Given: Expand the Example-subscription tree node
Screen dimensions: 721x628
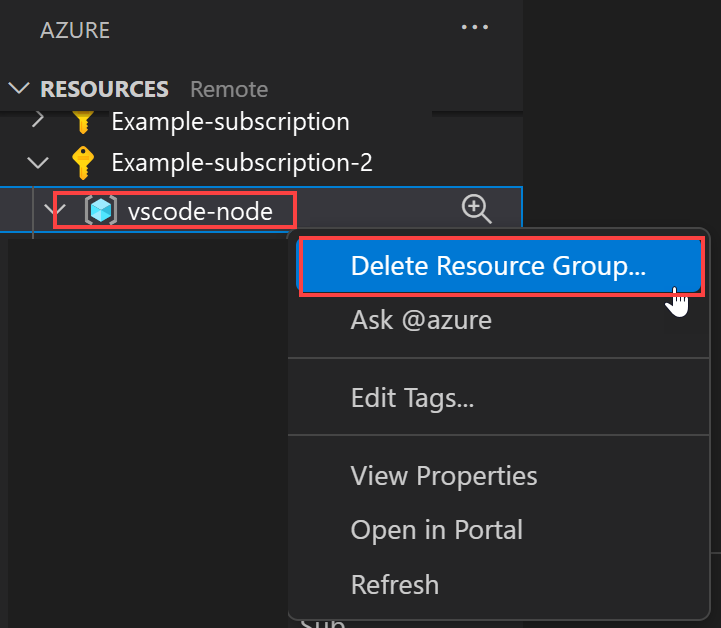Looking at the screenshot, I should coord(39,122).
